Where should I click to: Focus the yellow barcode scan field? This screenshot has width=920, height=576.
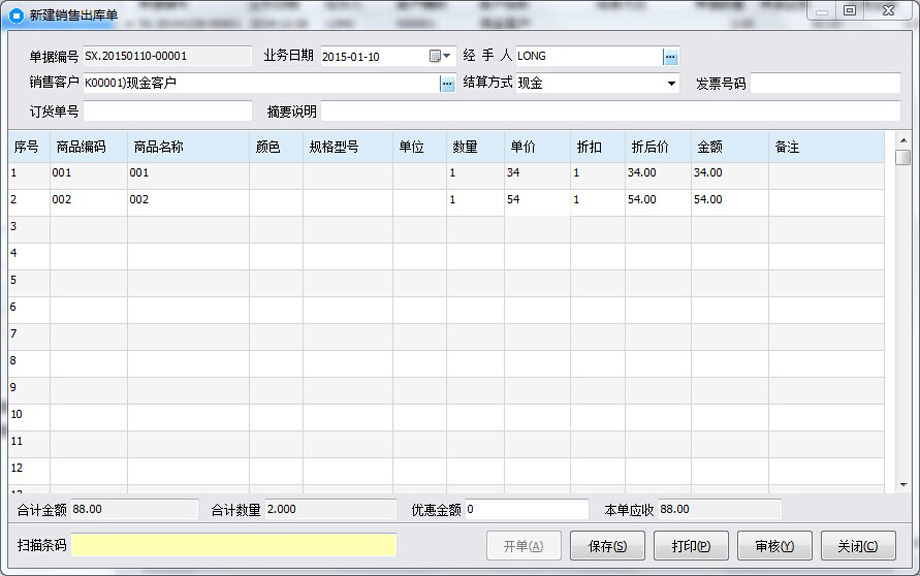click(x=234, y=545)
